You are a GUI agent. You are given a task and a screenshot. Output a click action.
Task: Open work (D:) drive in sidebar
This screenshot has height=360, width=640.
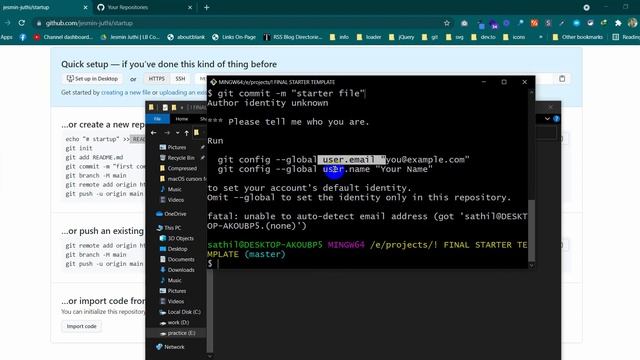(174, 322)
